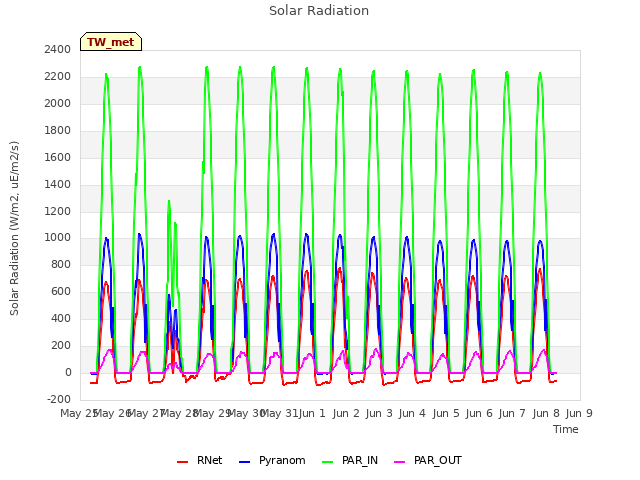Click the 1000 y-axis tick label

pyautogui.click(x=58, y=238)
